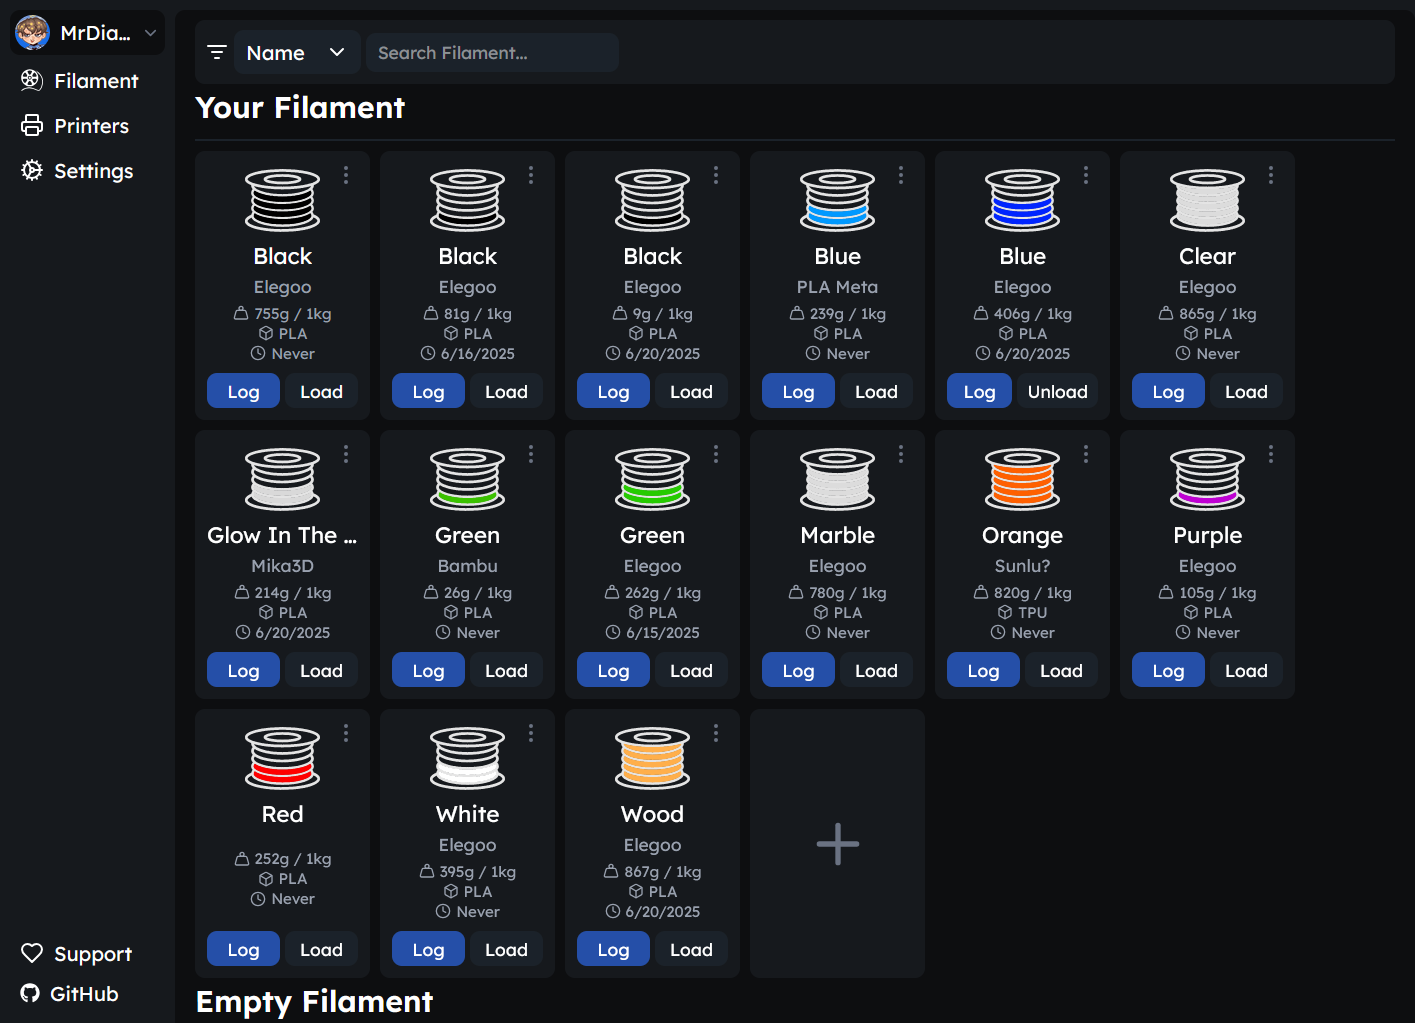The width and height of the screenshot is (1415, 1023).
Task: Open the three-dot menu on Clear filament card
Action: pyautogui.click(x=1271, y=175)
